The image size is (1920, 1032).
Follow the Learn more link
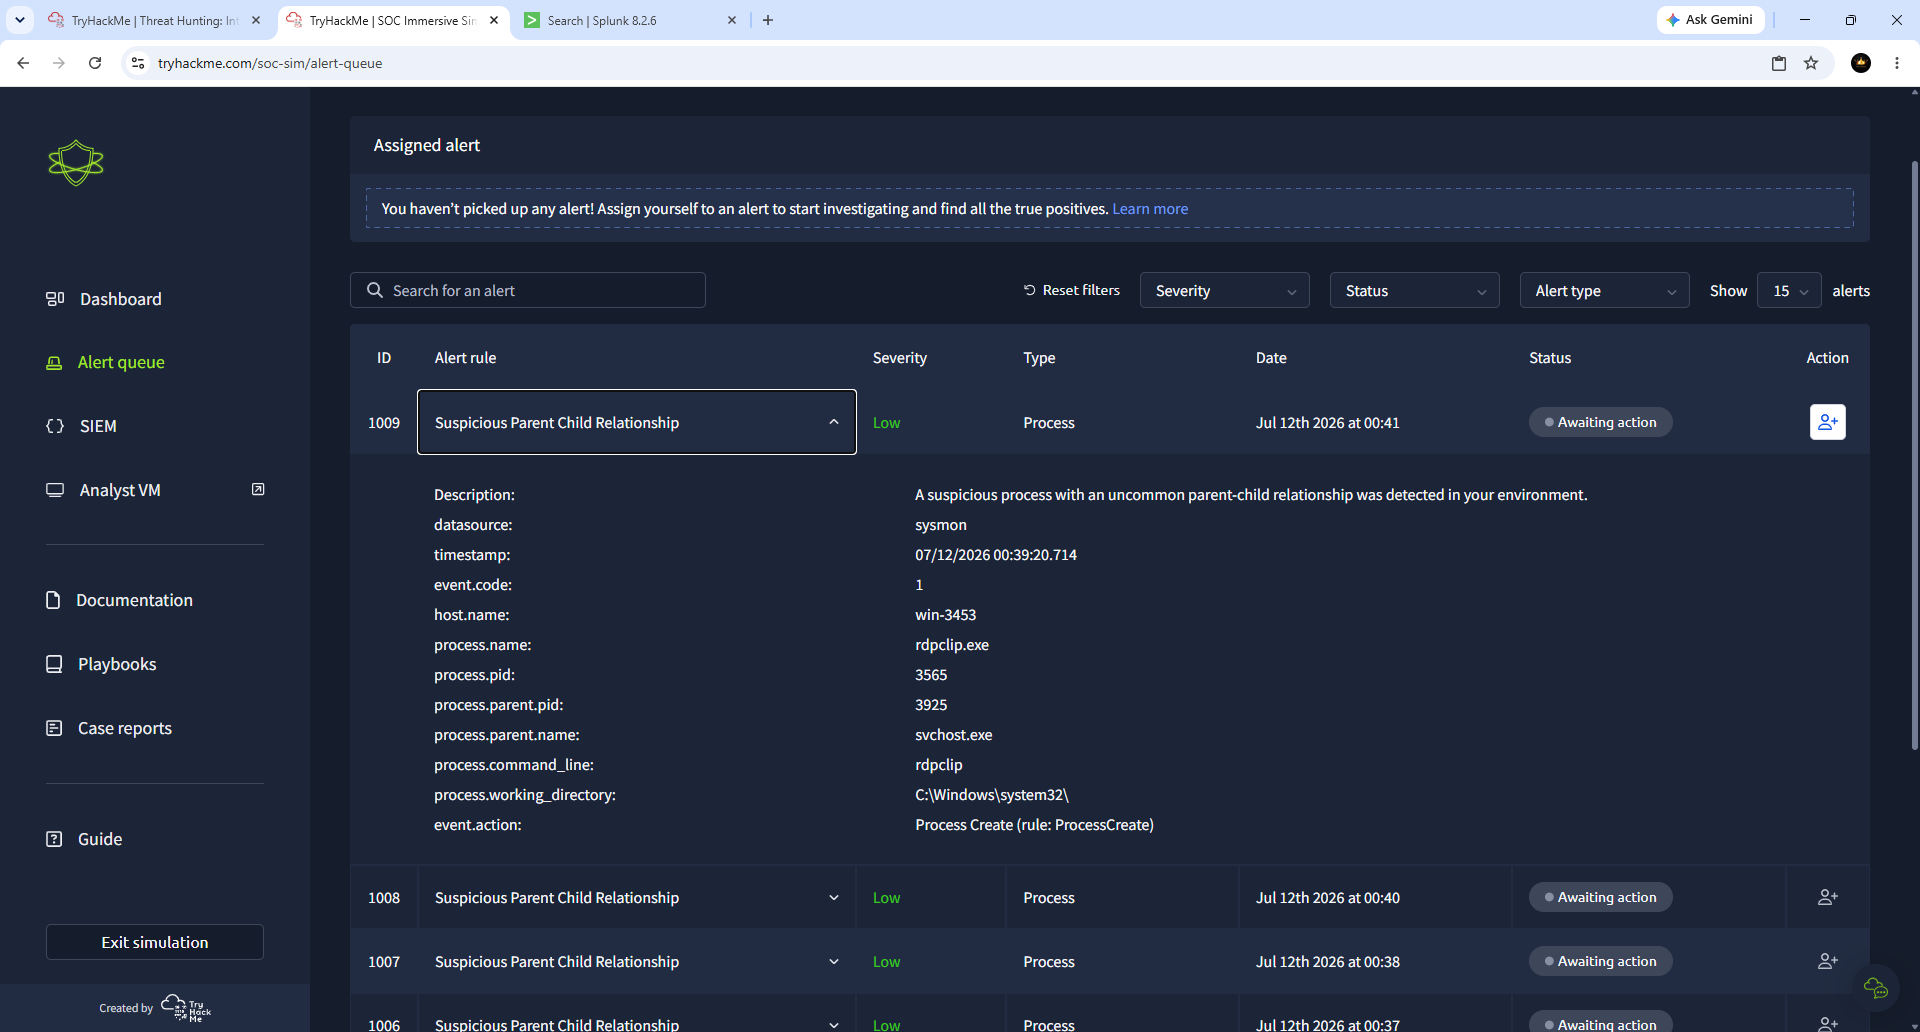coord(1150,208)
